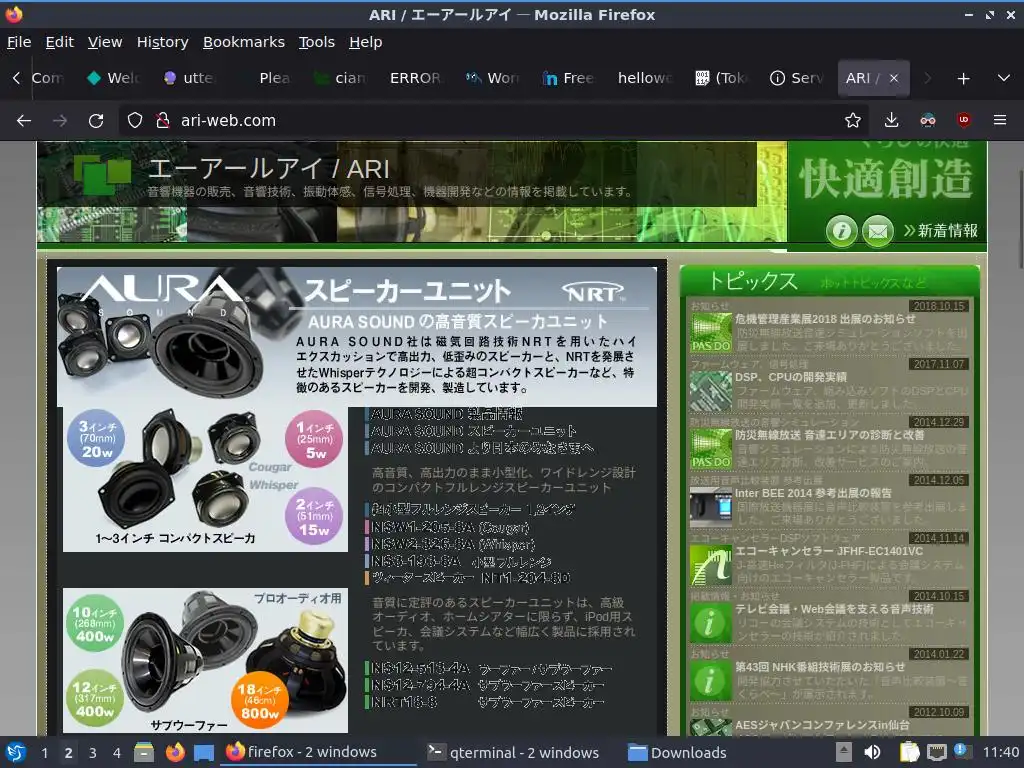Switch to the Free LinkedIn tab
The width and height of the screenshot is (1024, 768).
point(568,78)
